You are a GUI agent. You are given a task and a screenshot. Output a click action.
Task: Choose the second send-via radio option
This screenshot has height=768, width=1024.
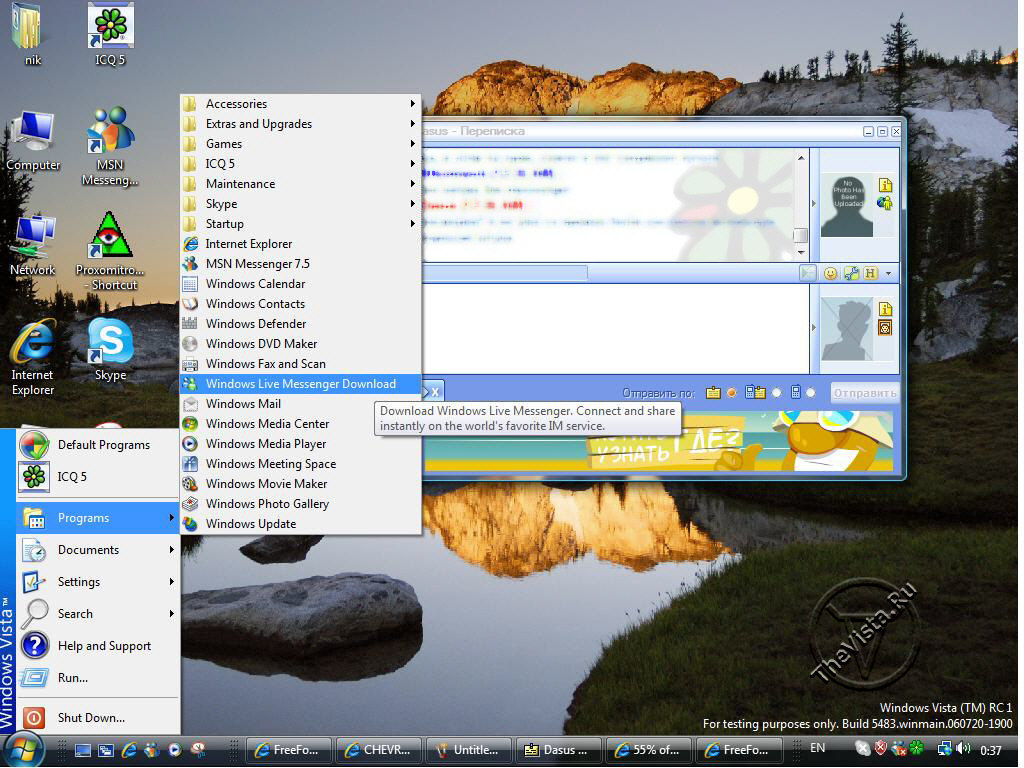pyautogui.click(x=776, y=393)
